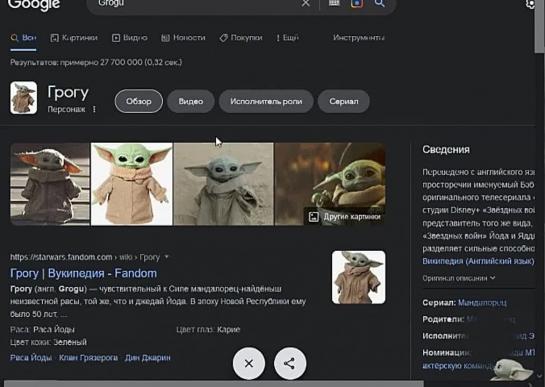The height and width of the screenshot is (387, 545).
Task: Click the Fandom result thumbnail image
Action: pyautogui.click(x=358, y=277)
